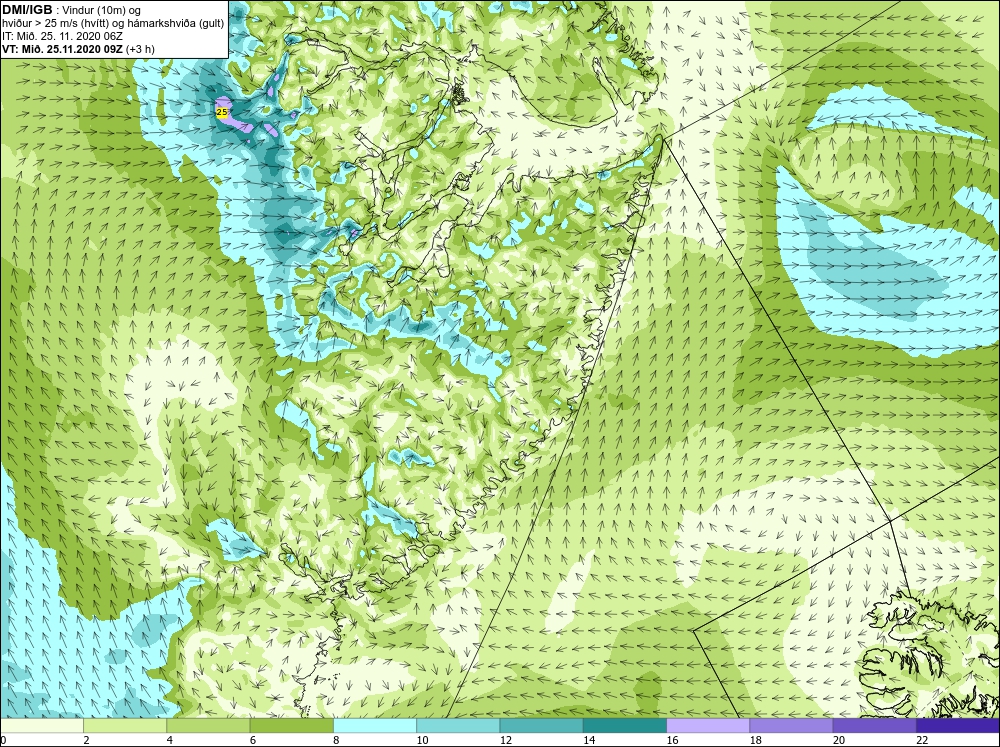
Task: Click the legend scale label 2
Action: (86, 740)
